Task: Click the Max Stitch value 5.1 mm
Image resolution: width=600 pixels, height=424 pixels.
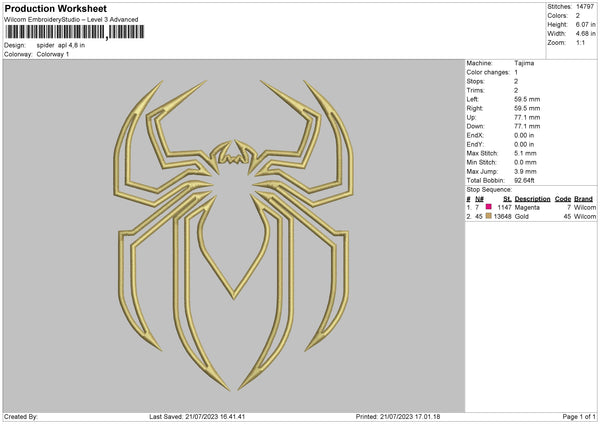Action: (525, 153)
